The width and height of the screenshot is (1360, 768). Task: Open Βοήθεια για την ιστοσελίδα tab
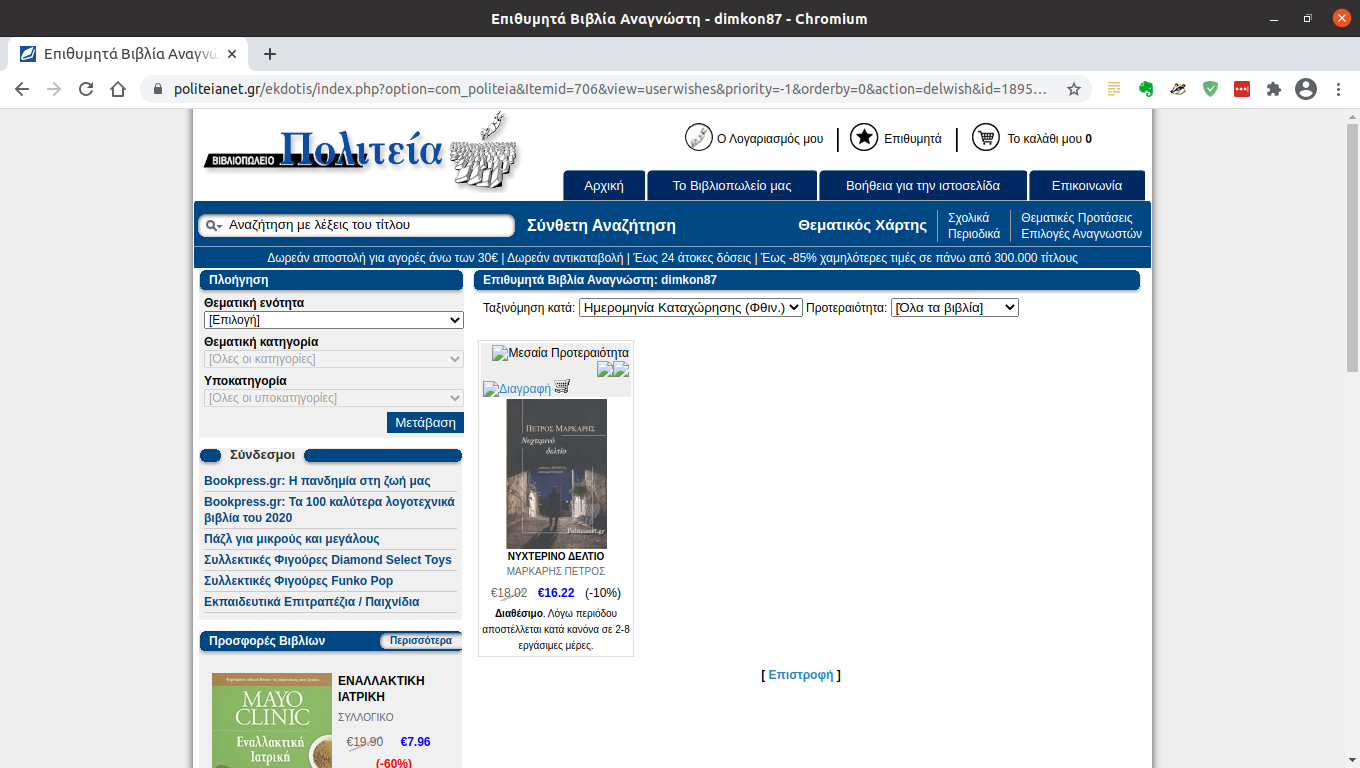[x=923, y=186]
